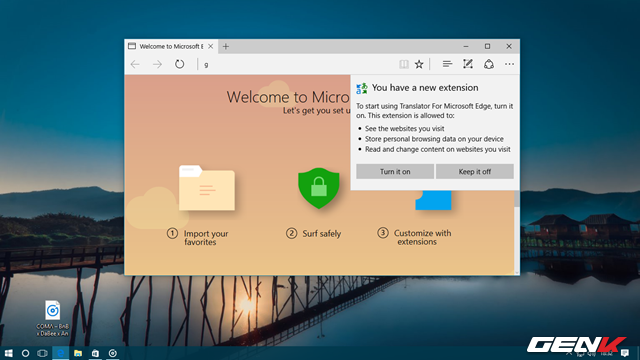Keep the new extension off
The image size is (640, 360).
click(x=474, y=171)
